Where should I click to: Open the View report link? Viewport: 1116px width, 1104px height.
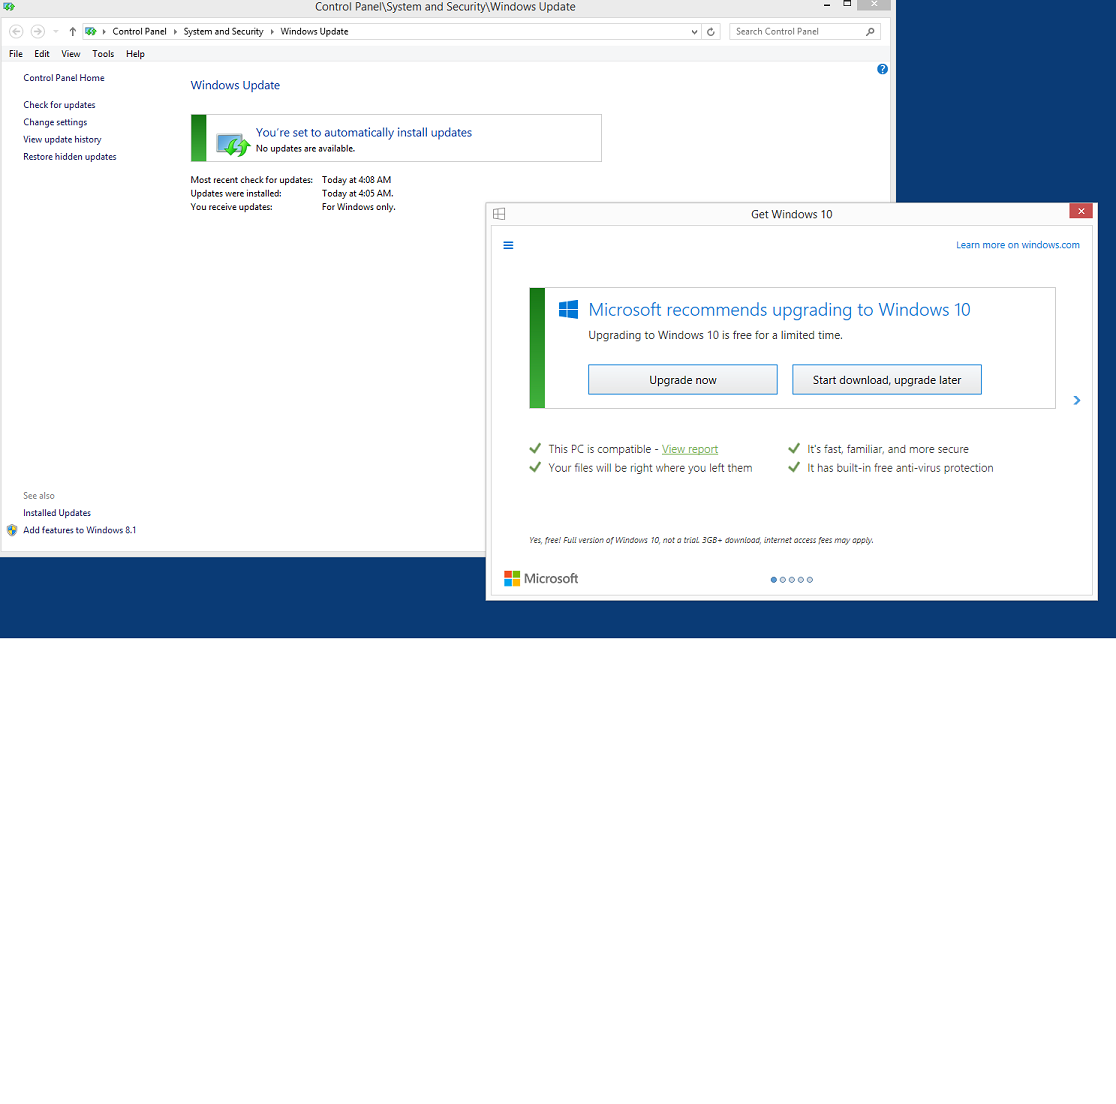point(690,449)
